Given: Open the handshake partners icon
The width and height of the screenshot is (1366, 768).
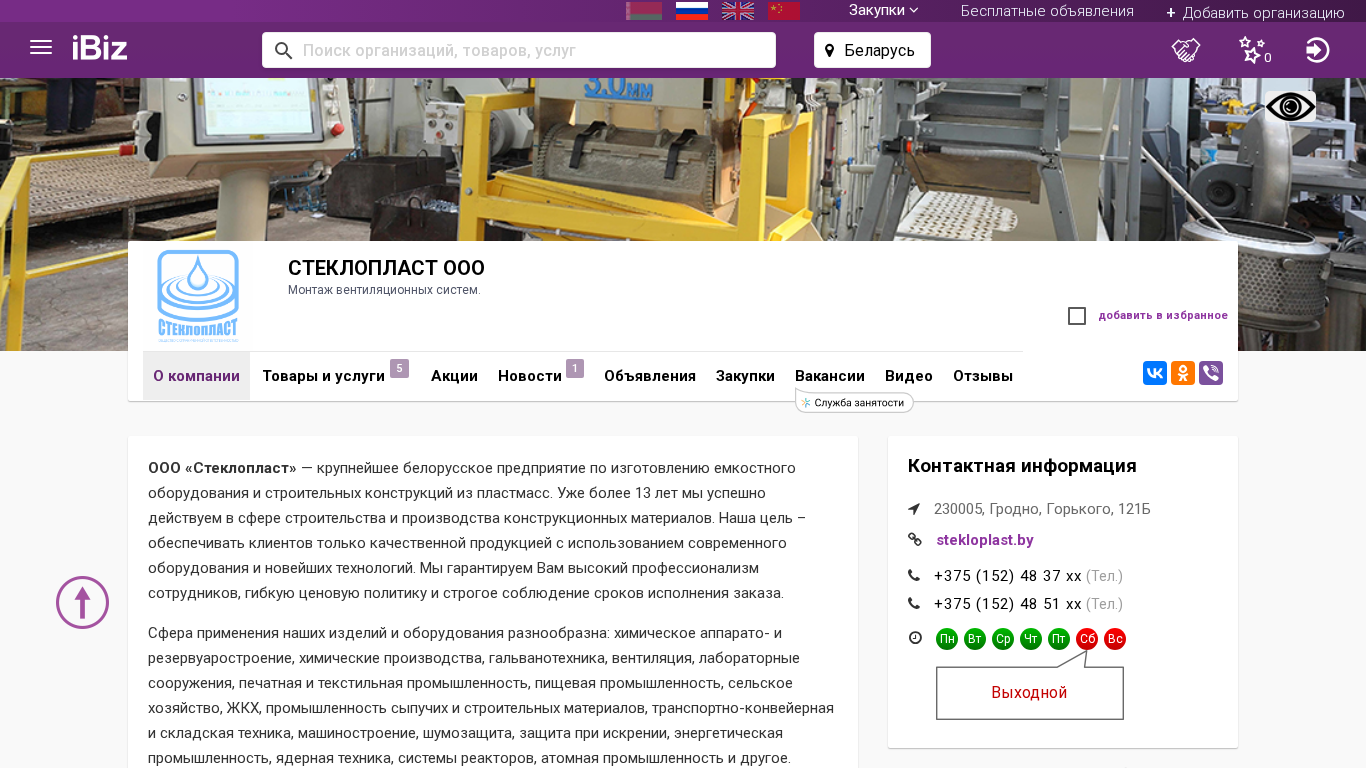Looking at the screenshot, I should click(1186, 50).
